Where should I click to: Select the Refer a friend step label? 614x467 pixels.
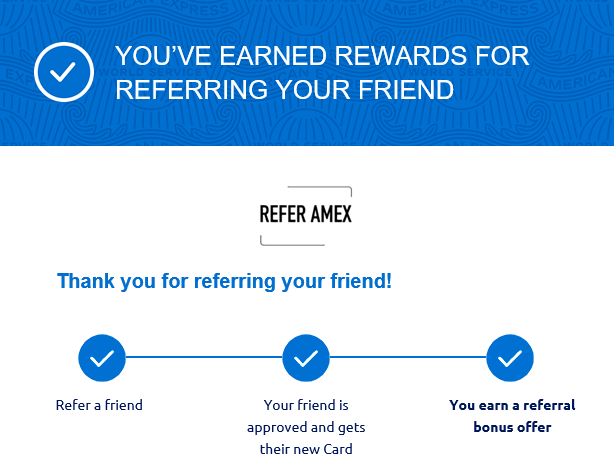pyautogui.click(x=99, y=405)
